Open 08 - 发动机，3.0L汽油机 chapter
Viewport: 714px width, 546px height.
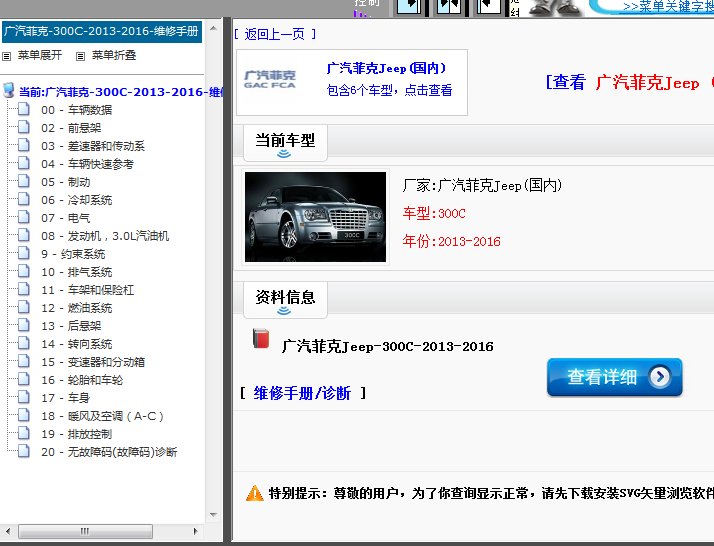click(x=105, y=236)
